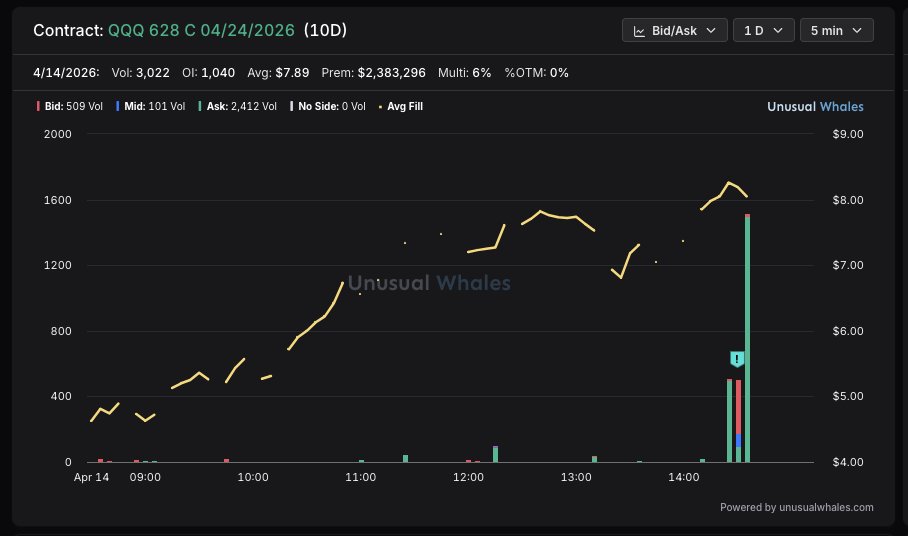
Task: Toggle the Bid 509 Vol legend entry
Action: [69, 107]
